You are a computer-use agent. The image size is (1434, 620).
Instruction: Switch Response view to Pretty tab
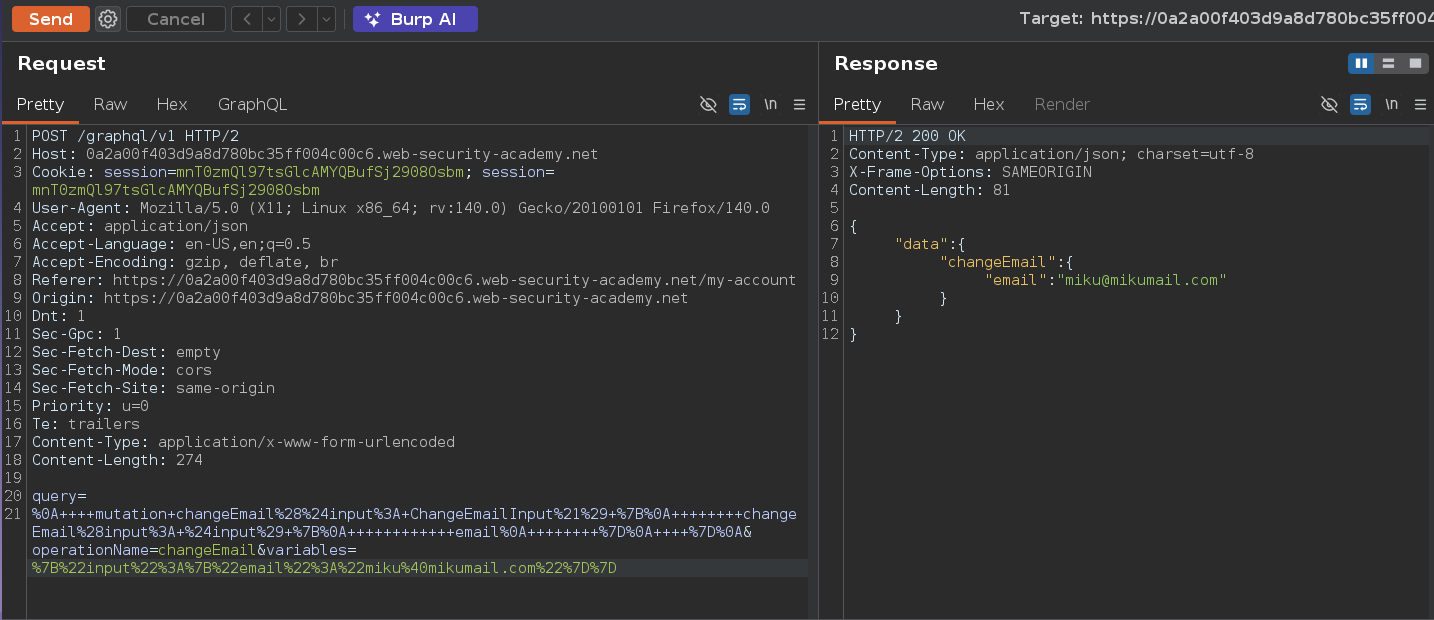click(857, 104)
